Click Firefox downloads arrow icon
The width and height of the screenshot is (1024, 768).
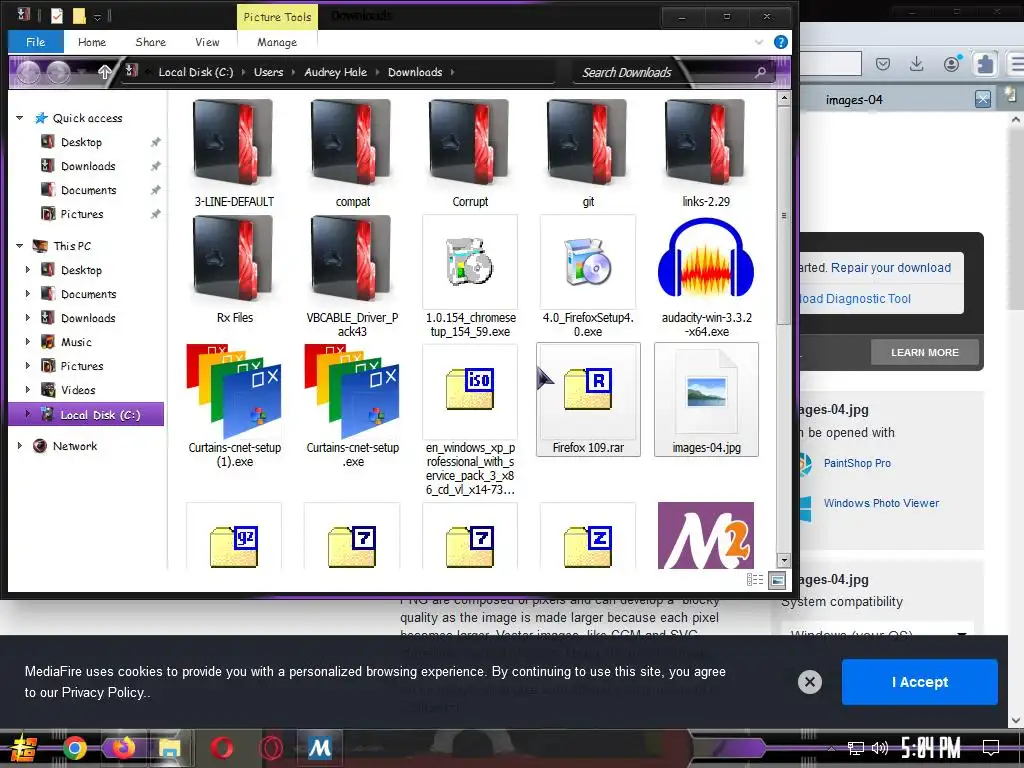coord(916,63)
